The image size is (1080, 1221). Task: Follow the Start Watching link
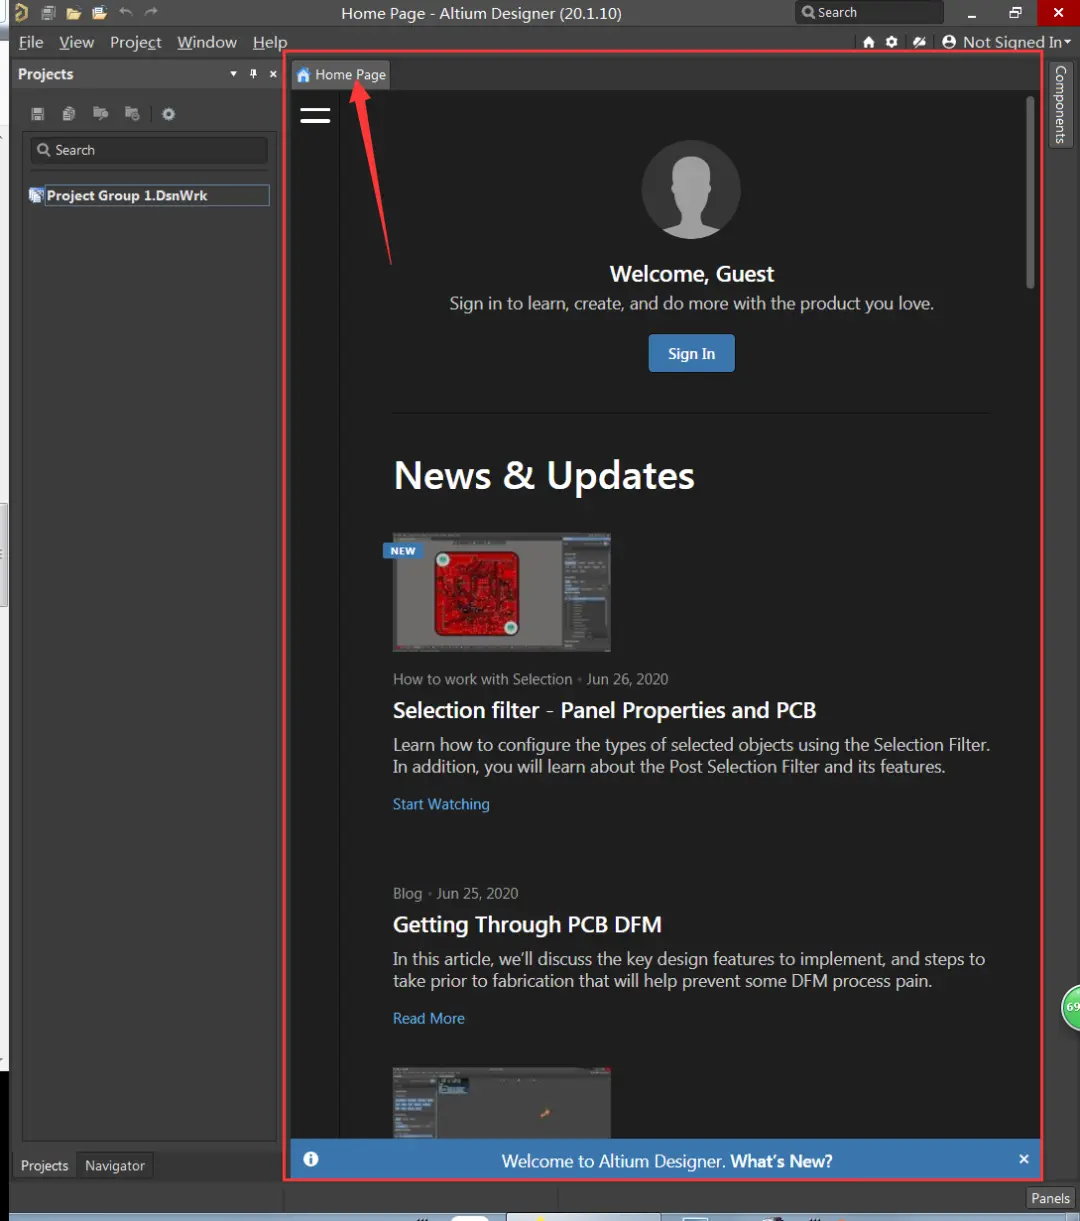pos(441,804)
